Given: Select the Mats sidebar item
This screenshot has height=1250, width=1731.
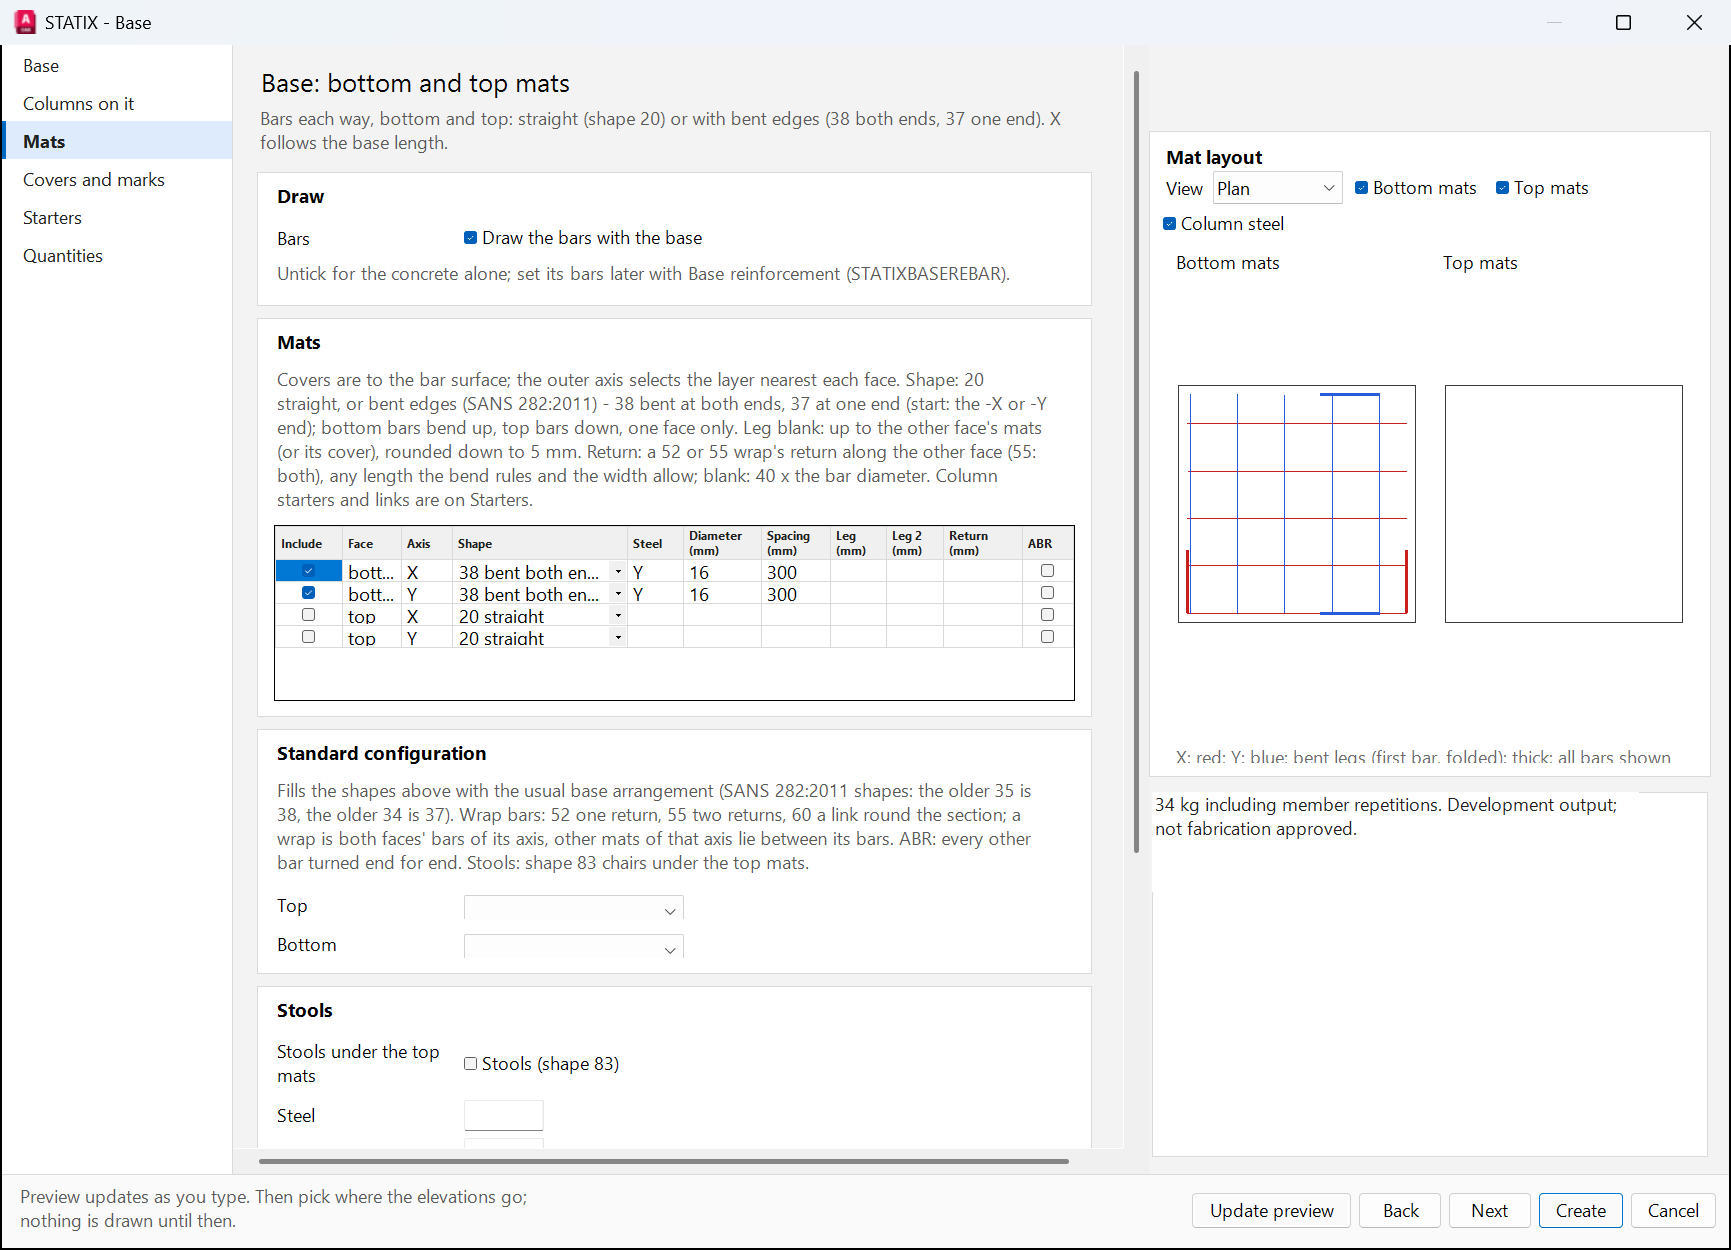Looking at the screenshot, I should click(x=117, y=142).
